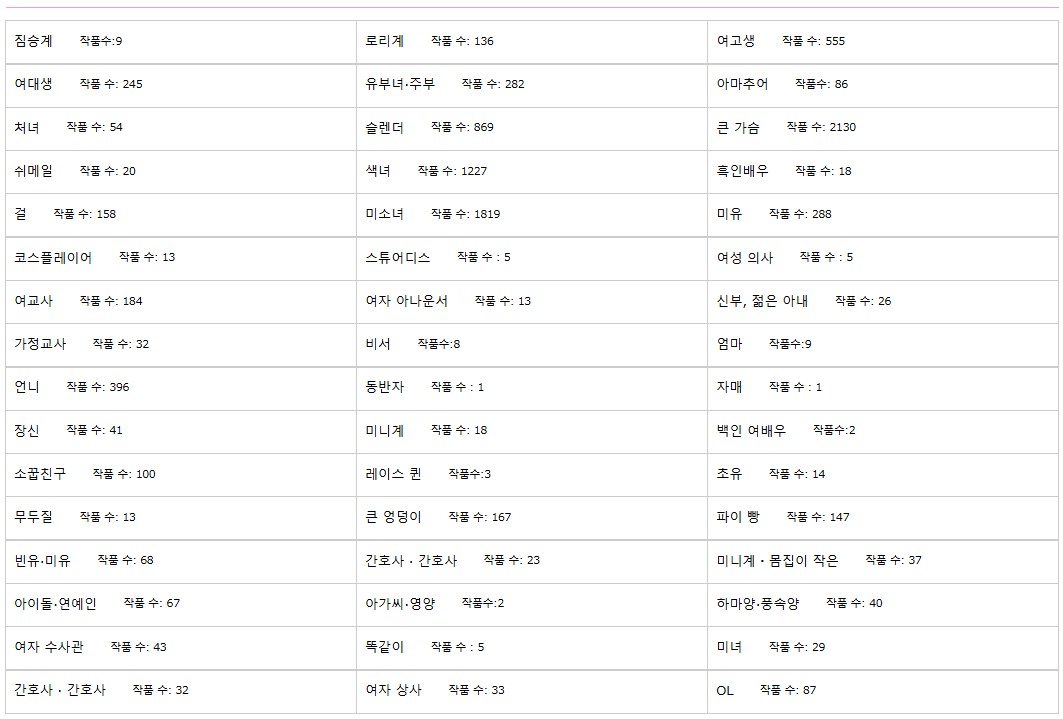Viewport: 1063px width, 719px height.
Task: Open the 여자 수사관 category
Action: point(49,646)
